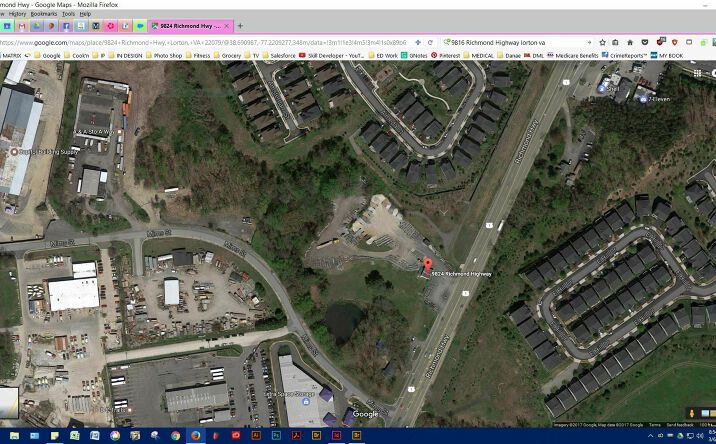Open the MEDICAL bookmarks folder
Image resolution: width=716 pixels, height=444 pixels.
(x=479, y=55)
